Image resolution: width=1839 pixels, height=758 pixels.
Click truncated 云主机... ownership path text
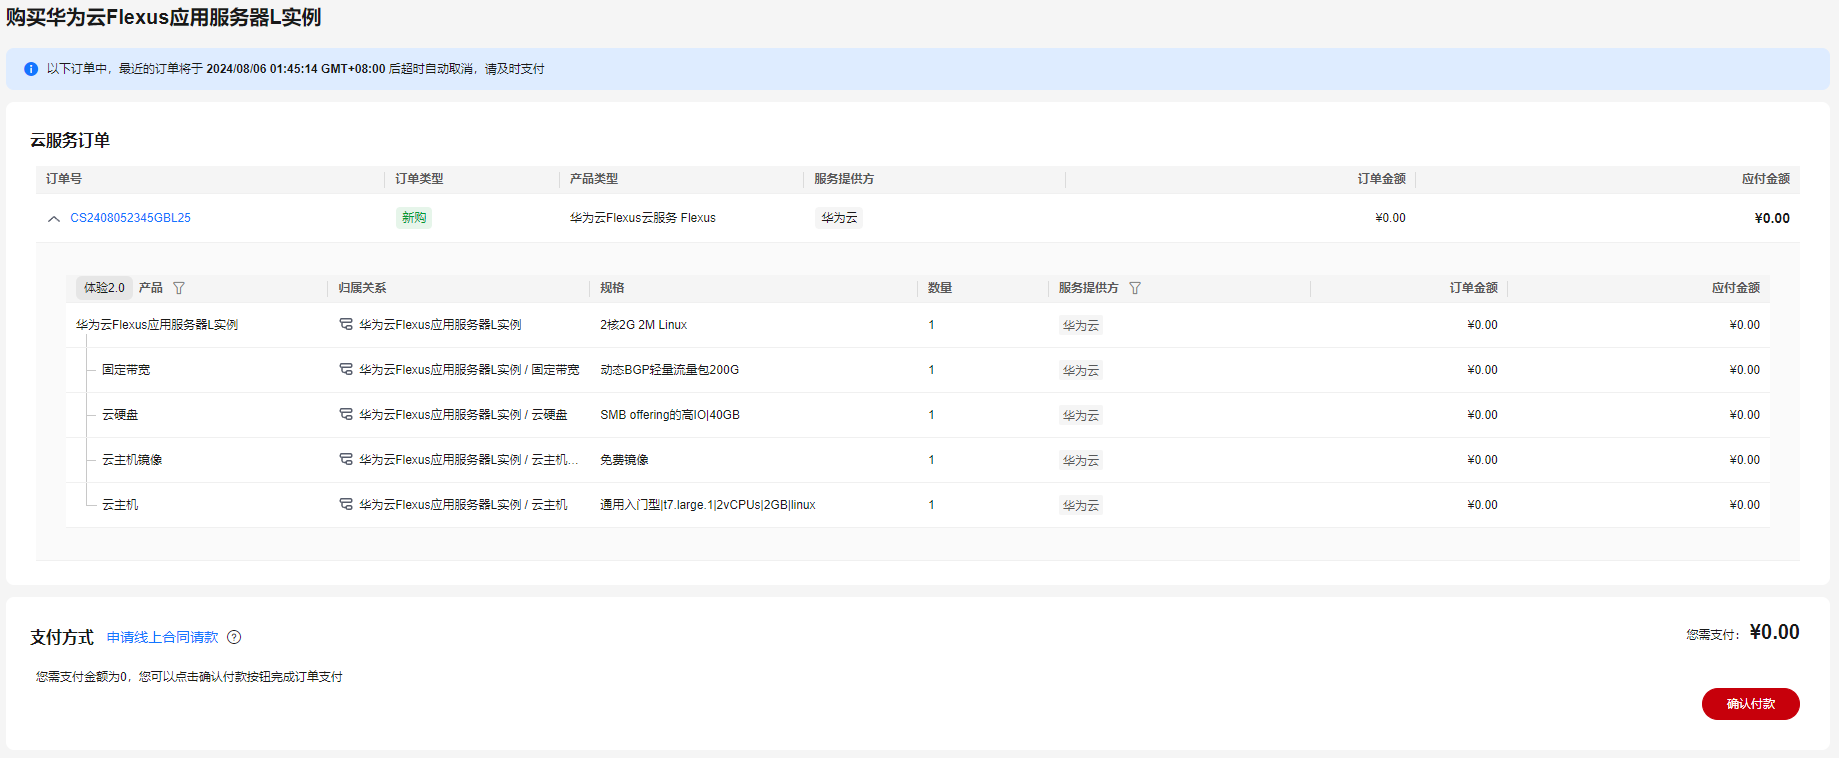tap(469, 460)
